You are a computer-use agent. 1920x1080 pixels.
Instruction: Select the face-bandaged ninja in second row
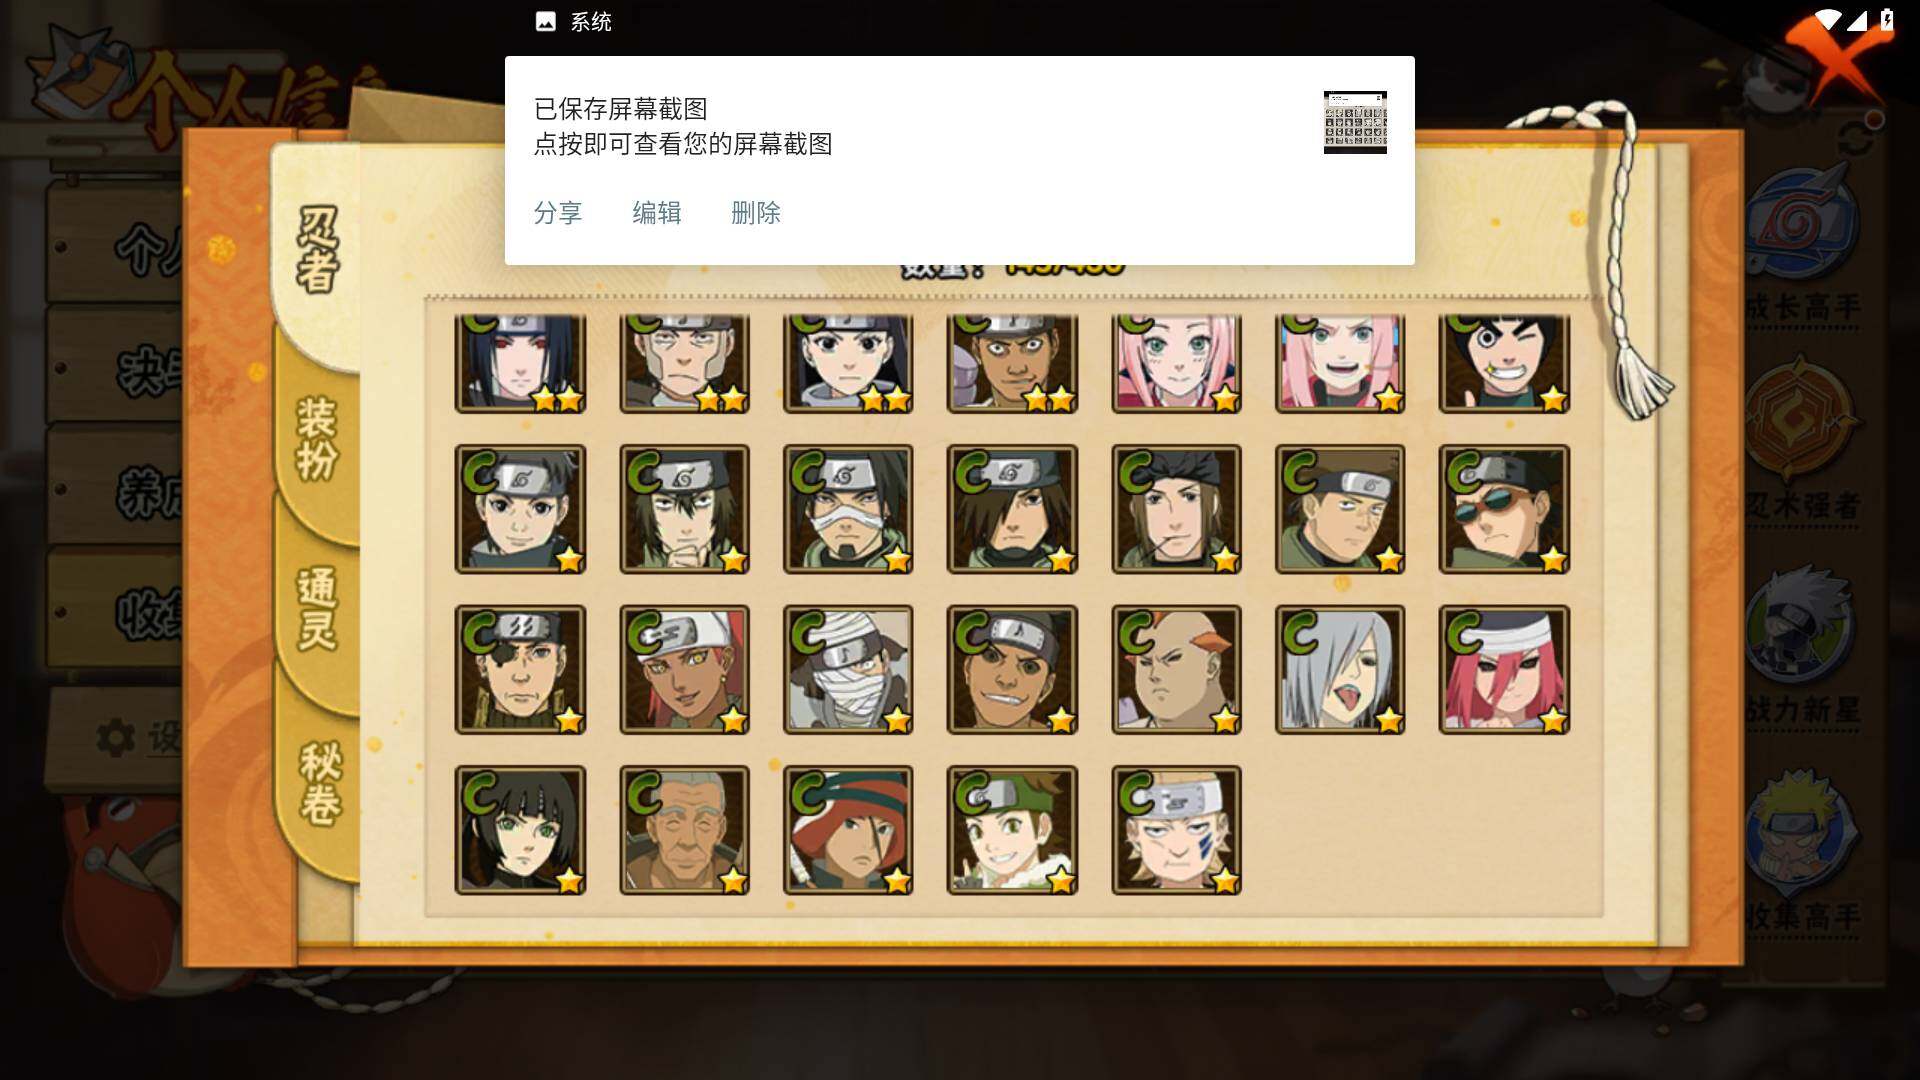click(848, 510)
